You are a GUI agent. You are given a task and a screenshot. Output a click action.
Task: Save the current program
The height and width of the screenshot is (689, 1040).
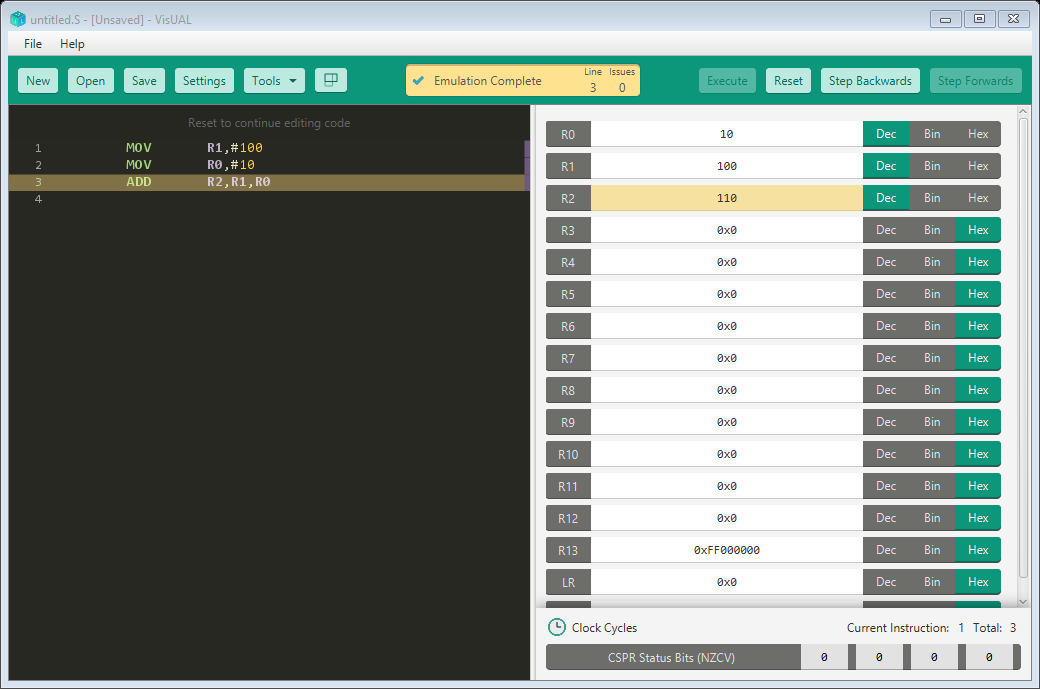(x=143, y=79)
